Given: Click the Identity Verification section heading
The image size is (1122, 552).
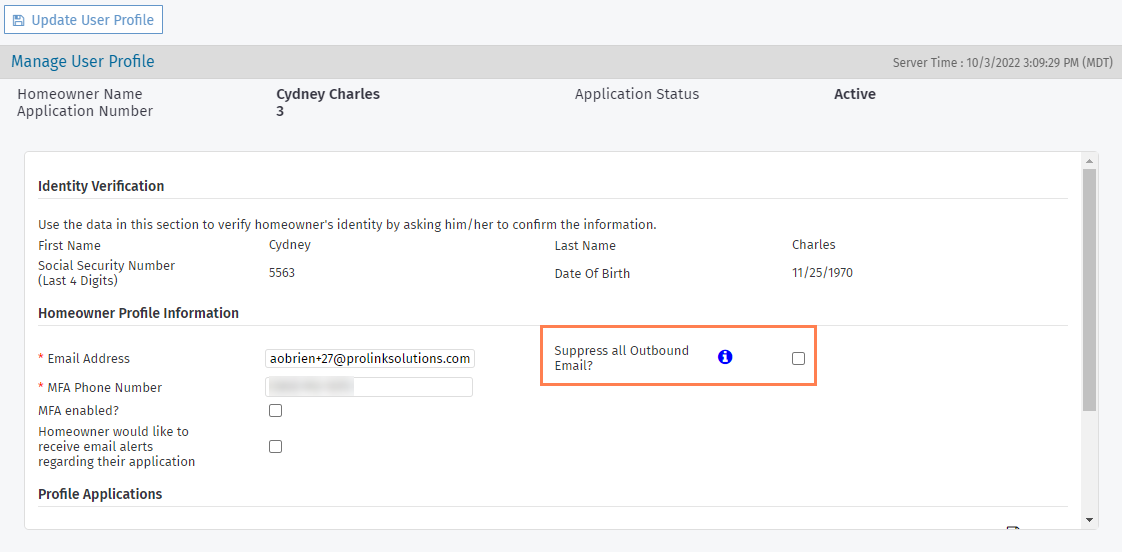Looking at the screenshot, I should (x=101, y=186).
